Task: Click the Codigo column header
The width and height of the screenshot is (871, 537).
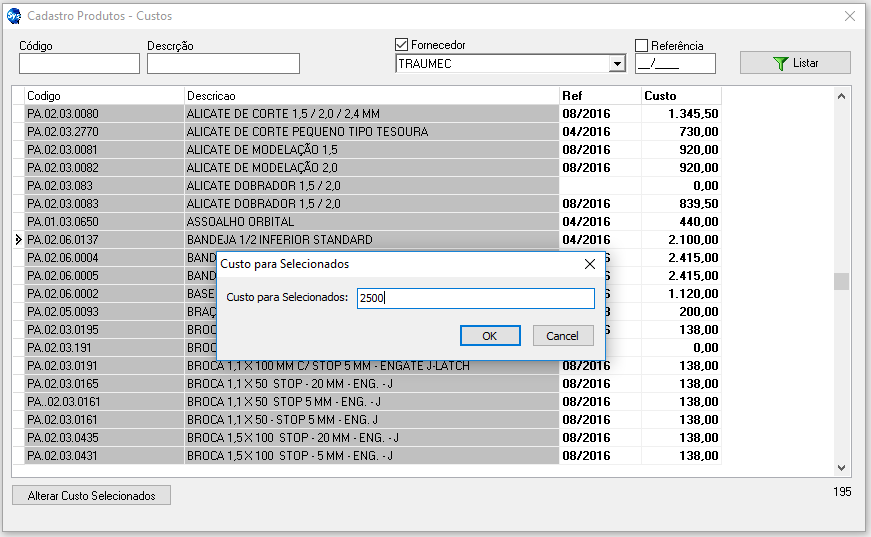Action: pyautogui.click(x=104, y=95)
